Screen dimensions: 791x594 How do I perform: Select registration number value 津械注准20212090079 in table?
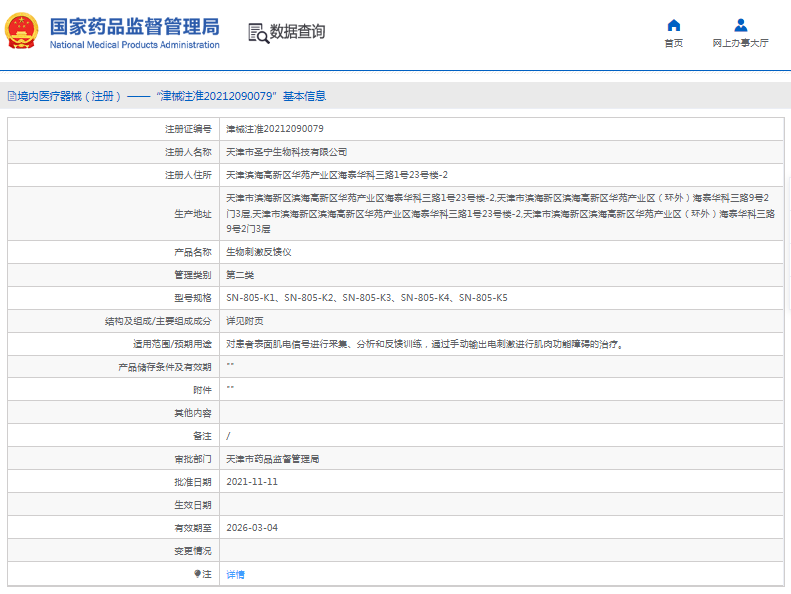(x=274, y=129)
